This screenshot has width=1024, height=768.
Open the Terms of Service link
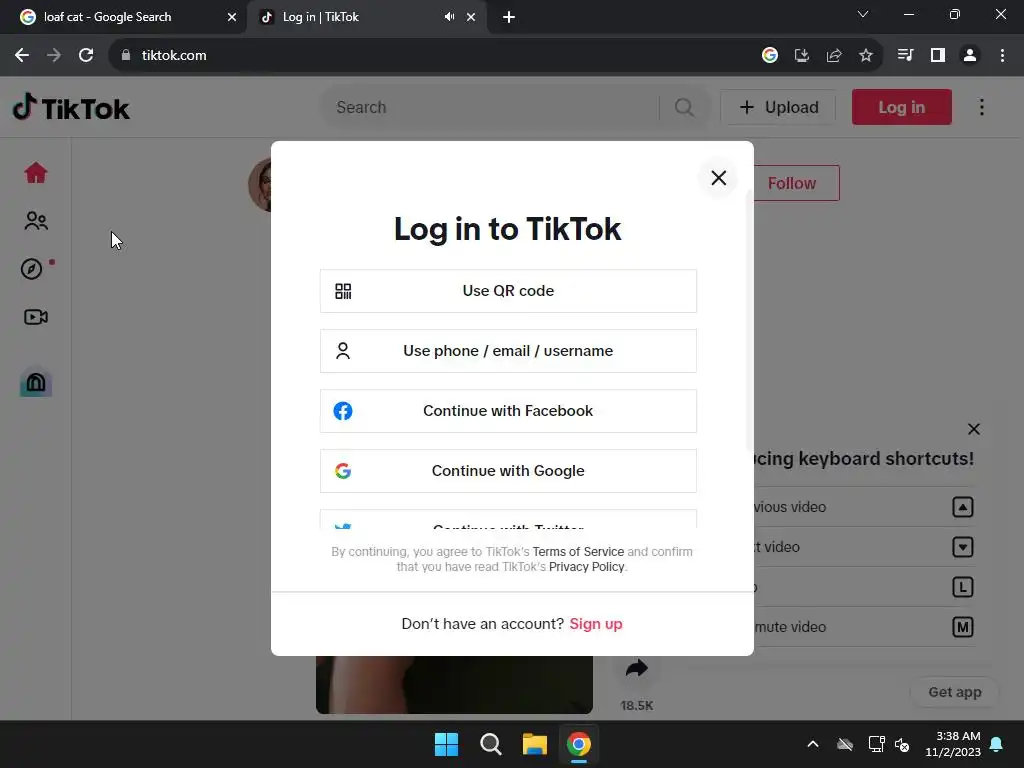click(578, 551)
